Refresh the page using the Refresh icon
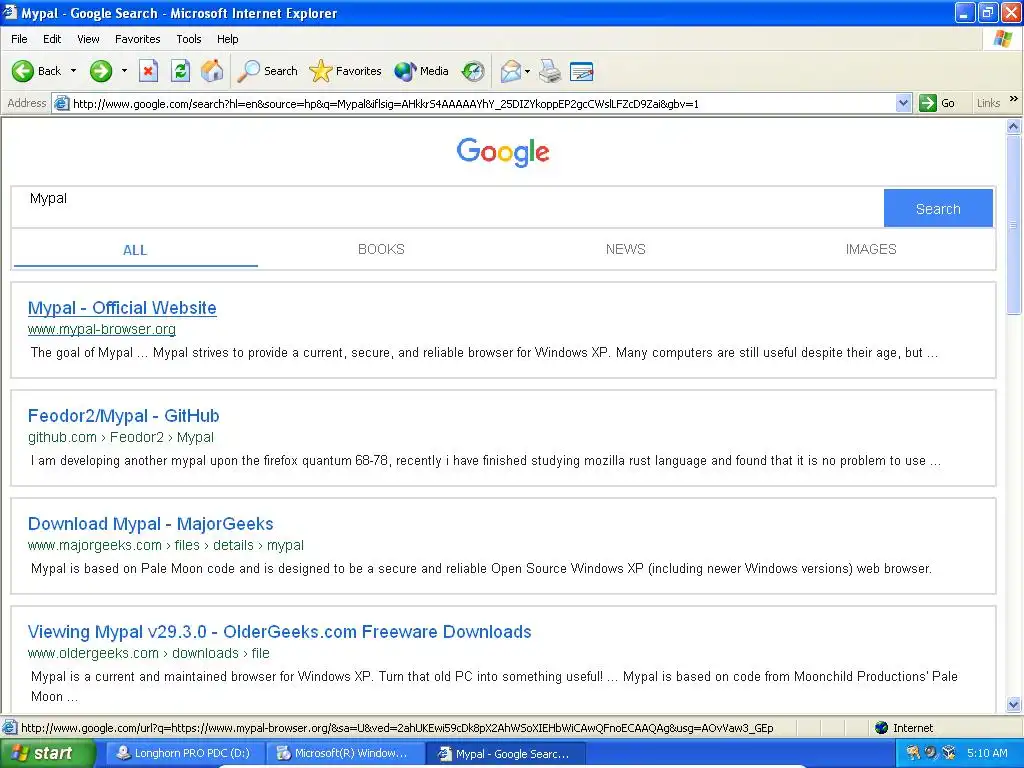This screenshot has width=1024, height=768. 180,71
